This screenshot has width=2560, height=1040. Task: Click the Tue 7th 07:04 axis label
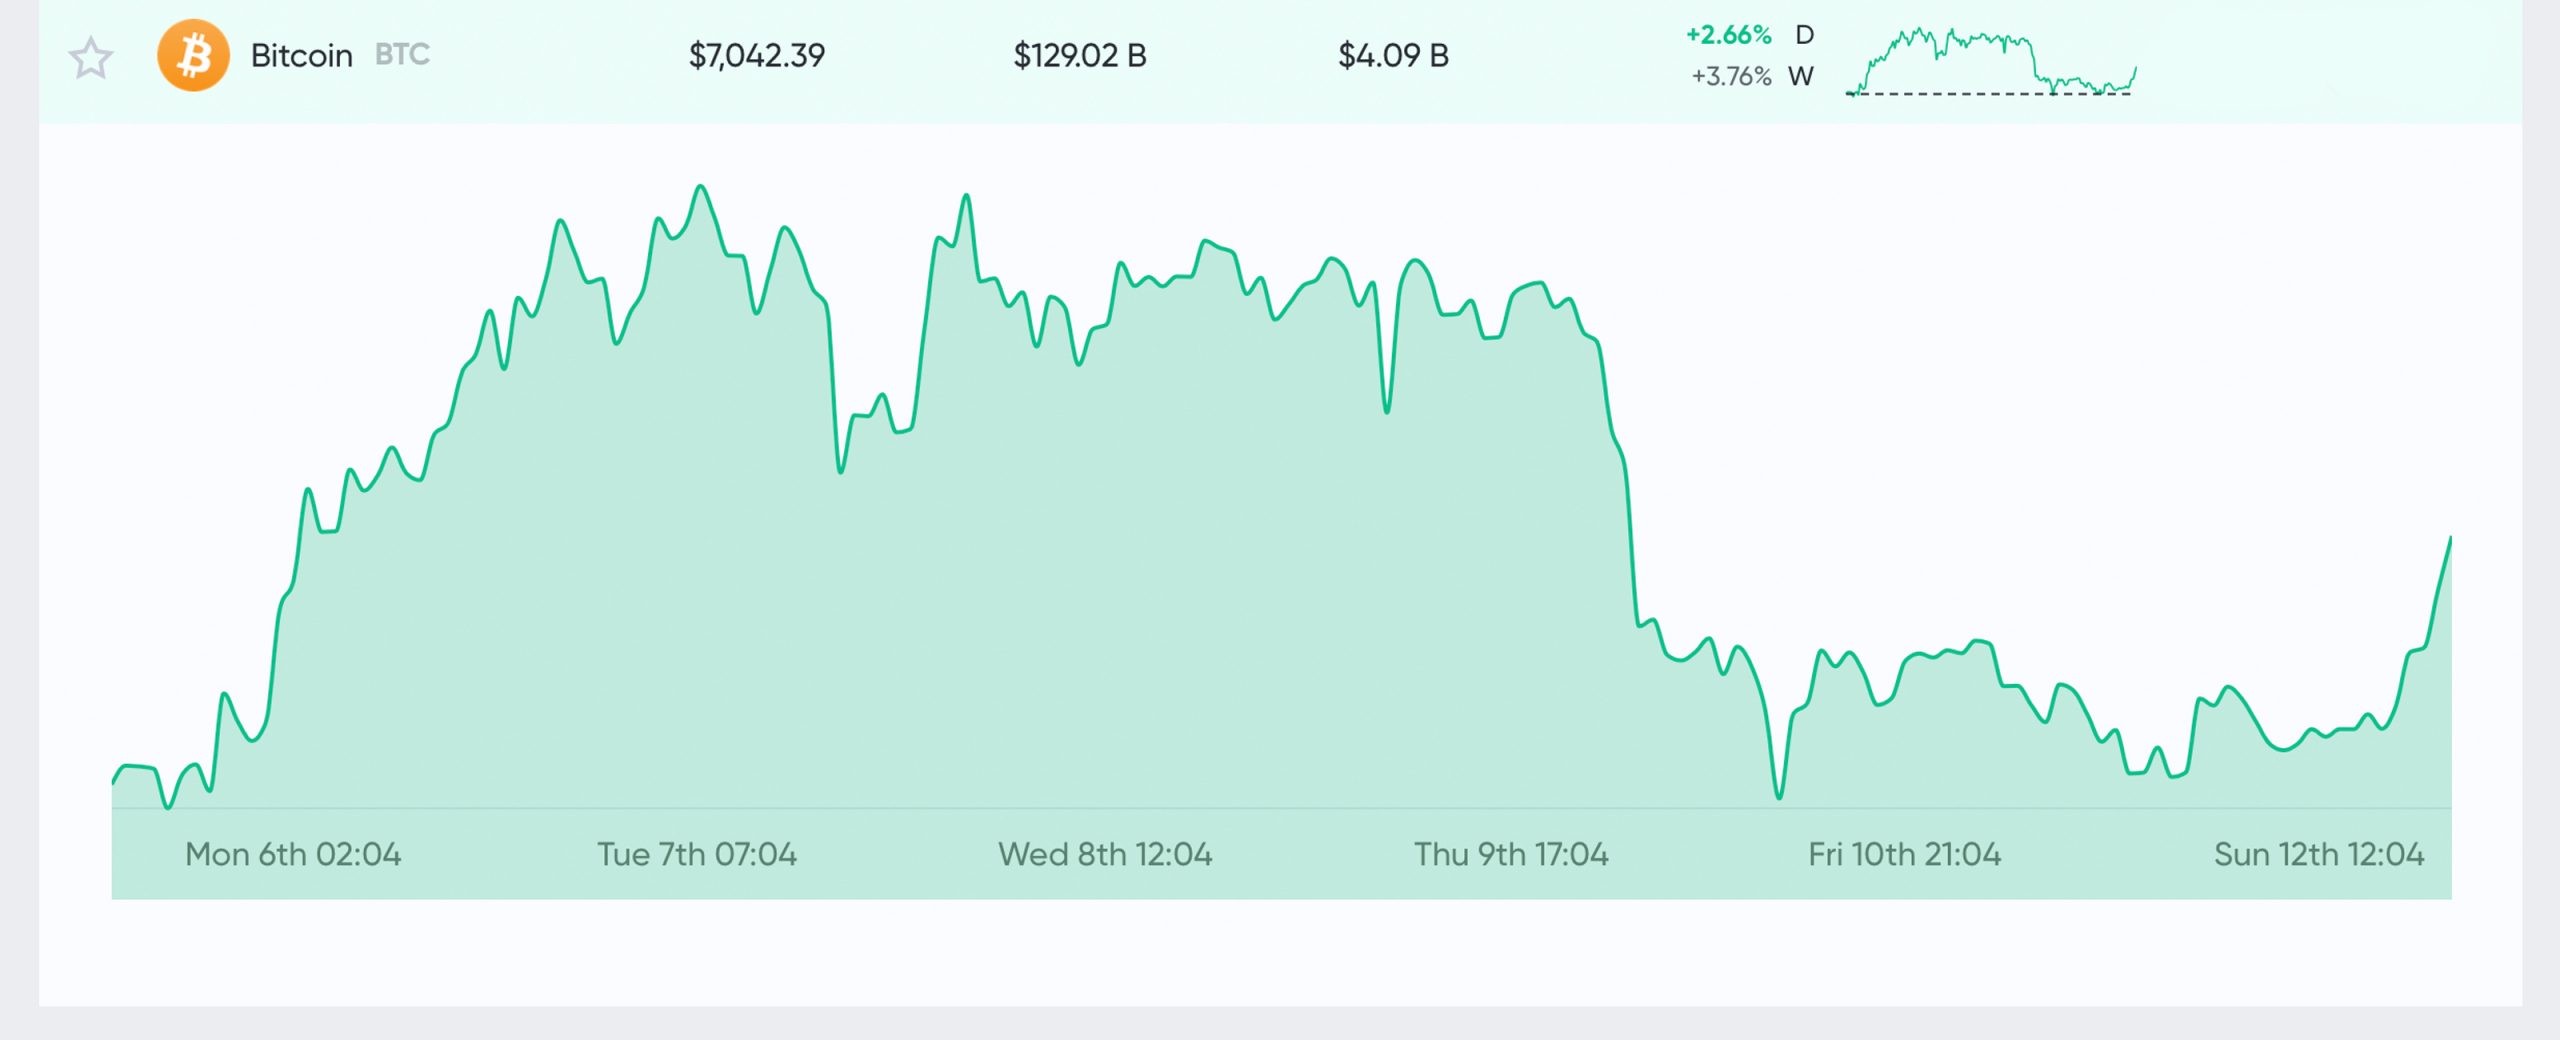tap(697, 854)
